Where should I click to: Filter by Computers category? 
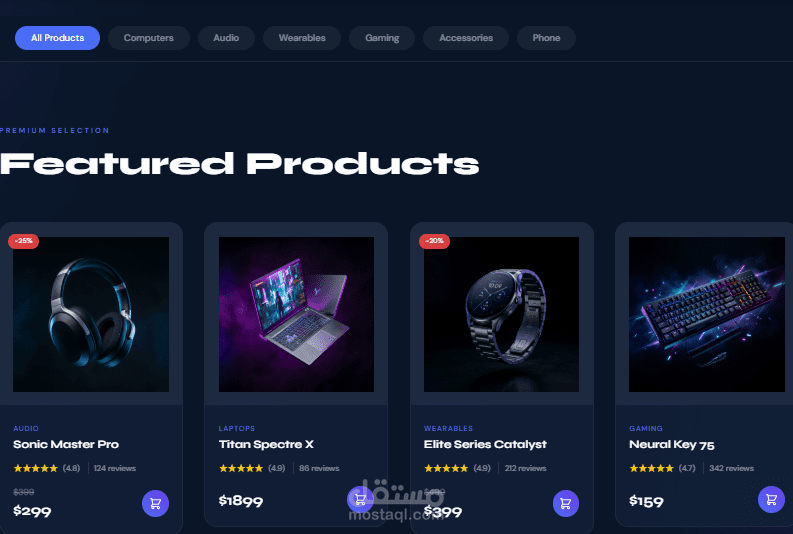149,38
